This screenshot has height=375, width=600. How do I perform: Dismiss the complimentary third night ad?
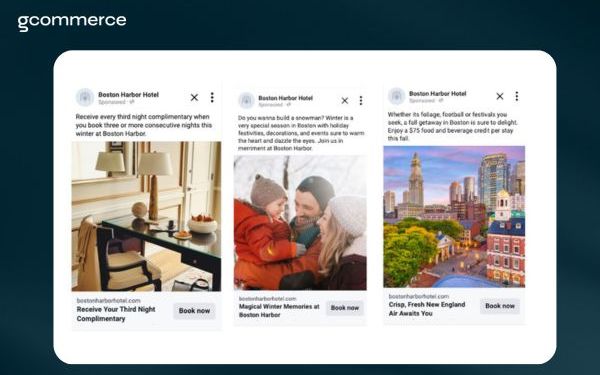pos(194,98)
